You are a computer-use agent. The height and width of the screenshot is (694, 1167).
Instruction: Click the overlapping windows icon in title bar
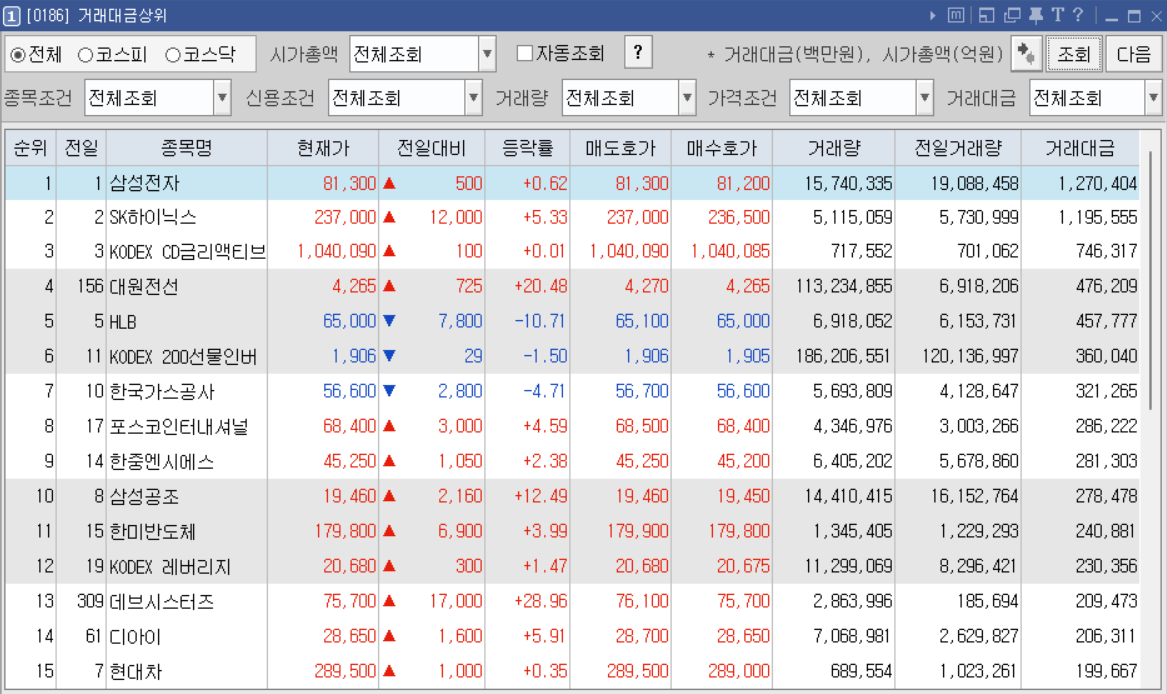pos(1011,15)
